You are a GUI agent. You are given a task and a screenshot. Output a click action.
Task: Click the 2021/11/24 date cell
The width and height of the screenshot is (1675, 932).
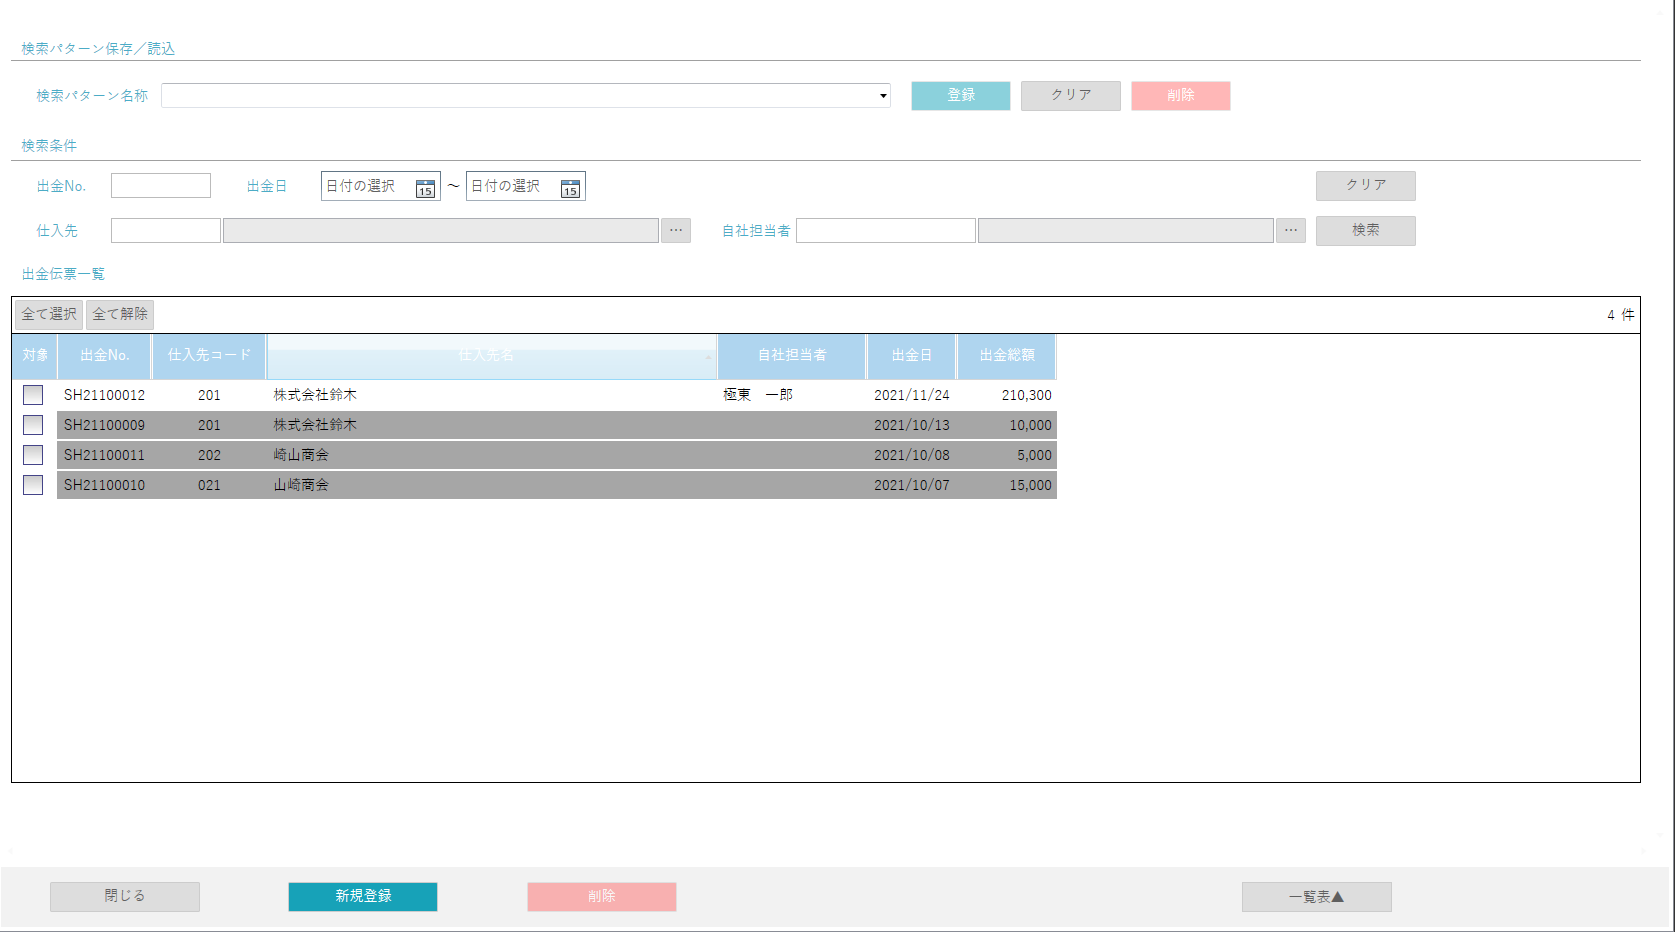911,395
